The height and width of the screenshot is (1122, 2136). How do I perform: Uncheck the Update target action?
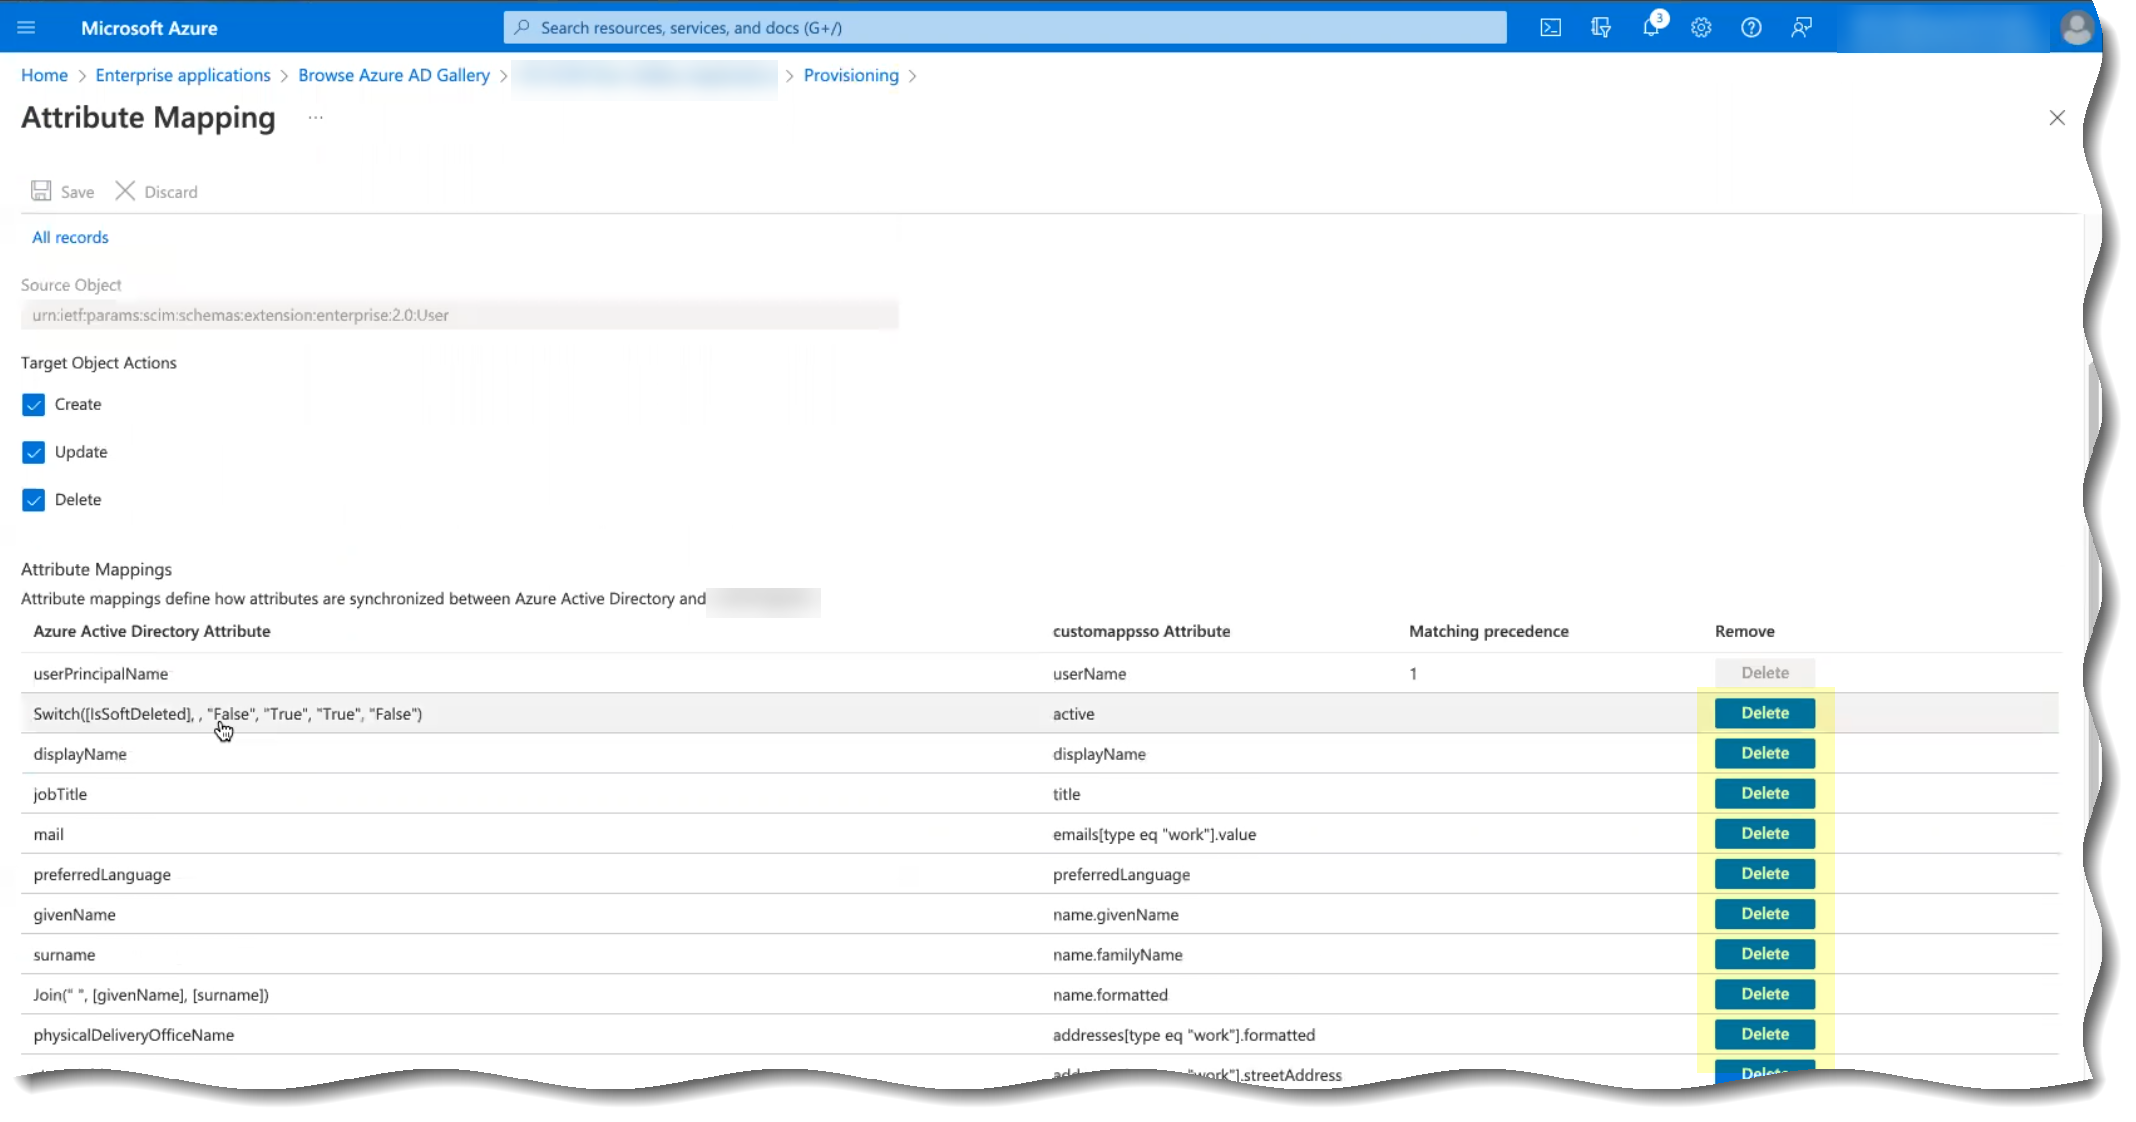tap(34, 452)
